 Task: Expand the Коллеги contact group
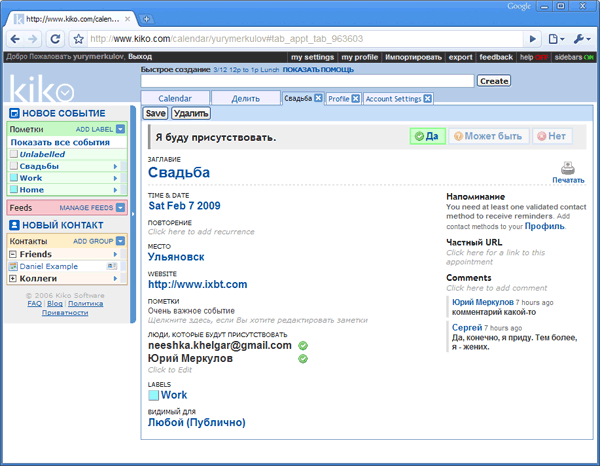(x=13, y=279)
